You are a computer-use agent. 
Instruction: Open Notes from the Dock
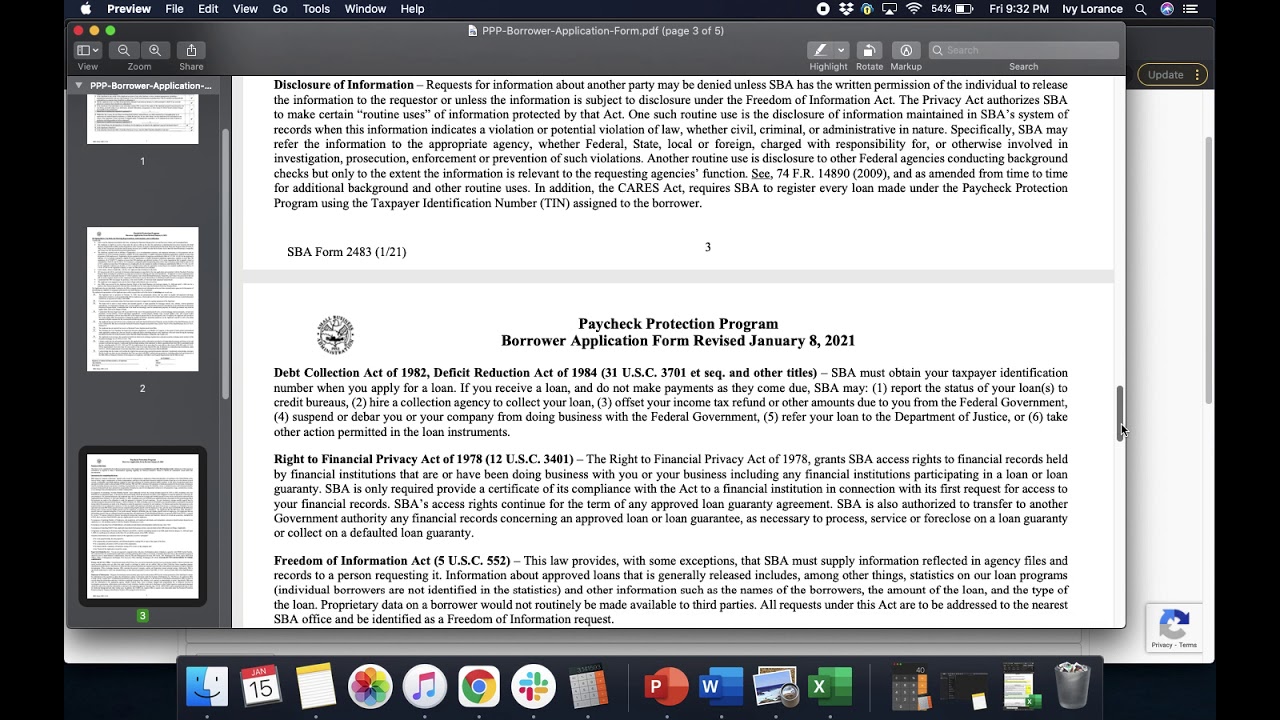click(316, 687)
